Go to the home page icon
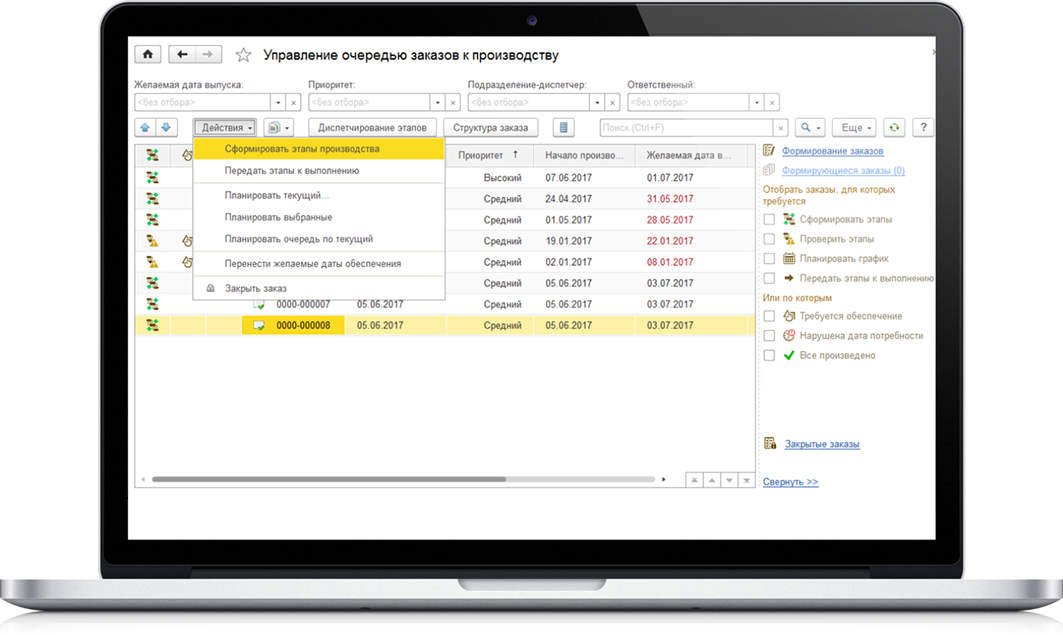The image size is (1063, 635). pyautogui.click(x=148, y=54)
